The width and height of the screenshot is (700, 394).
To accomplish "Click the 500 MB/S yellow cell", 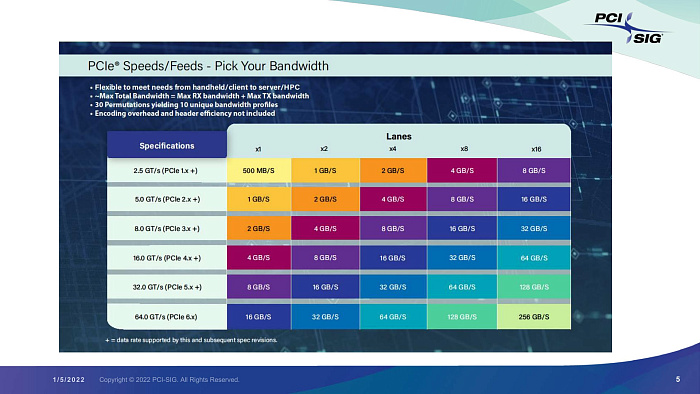I will pyautogui.click(x=258, y=170).
